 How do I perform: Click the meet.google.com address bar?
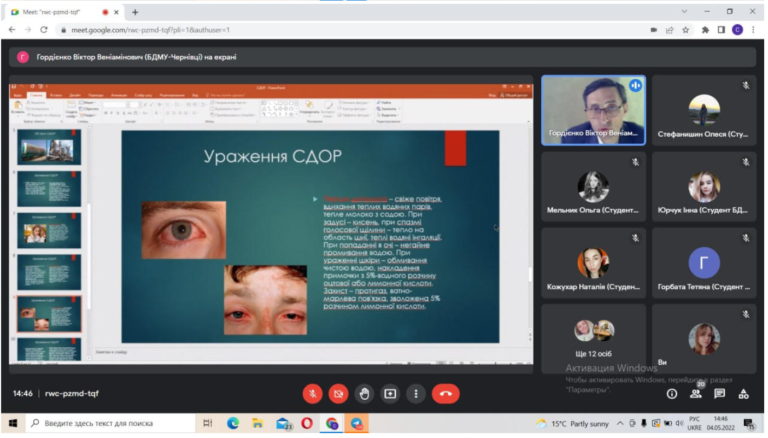tap(300, 30)
